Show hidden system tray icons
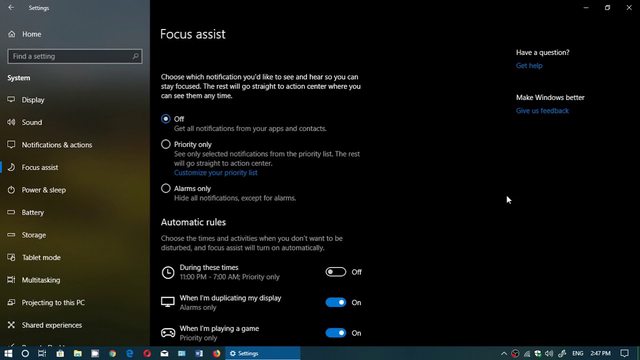This screenshot has width=640, height=360. click(x=504, y=353)
